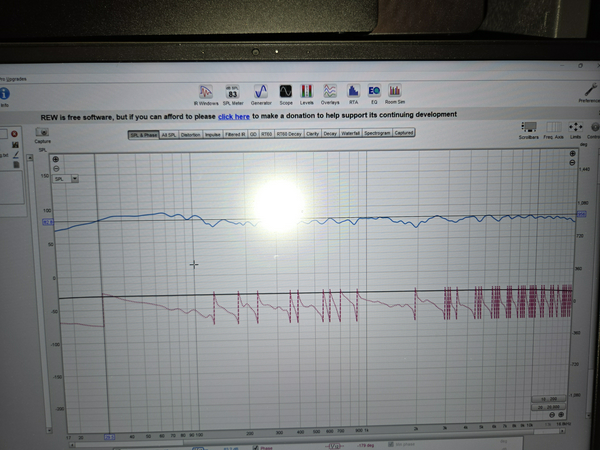
Task: Open the RTA analyzer
Action: coord(353,94)
